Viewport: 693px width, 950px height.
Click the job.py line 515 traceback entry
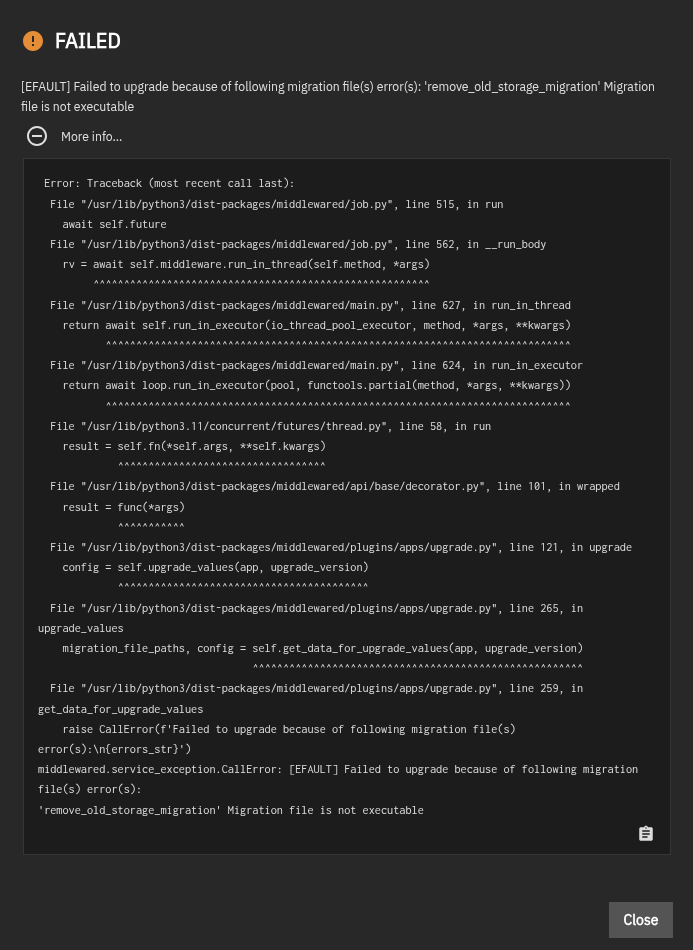277,204
